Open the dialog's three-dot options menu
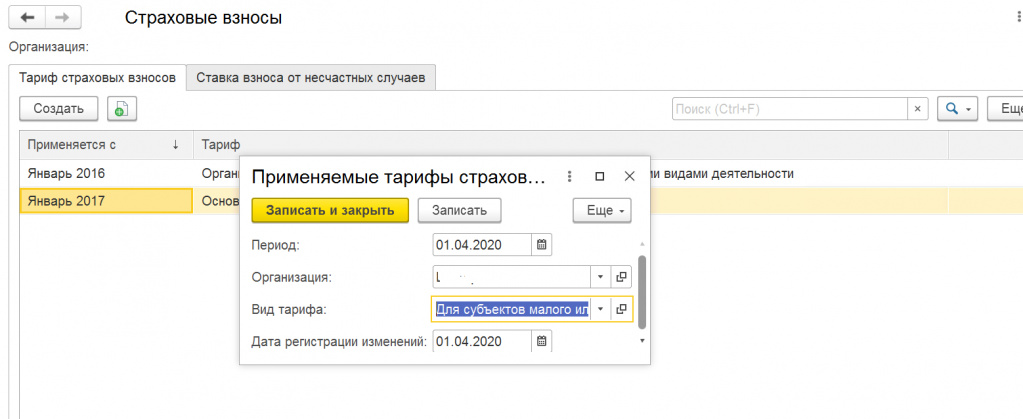The image size is (1023, 419). tap(569, 177)
